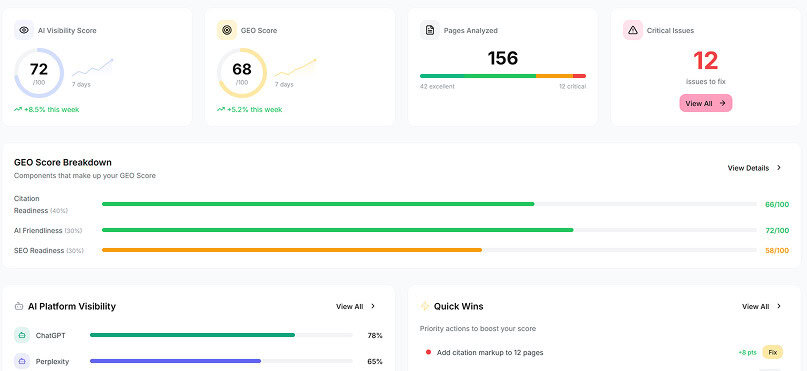Click the red 12 critical issues number
Screen dimensions: 807x371
pos(706,61)
